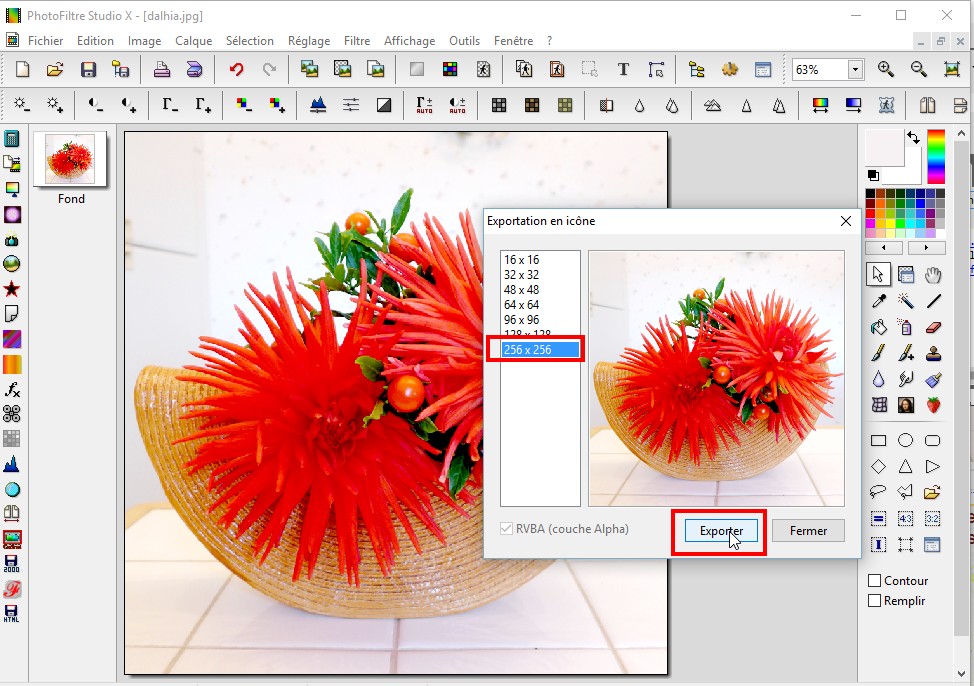Set the 3:2 selection ratio
The image size is (974, 686).
tap(933, 518)
